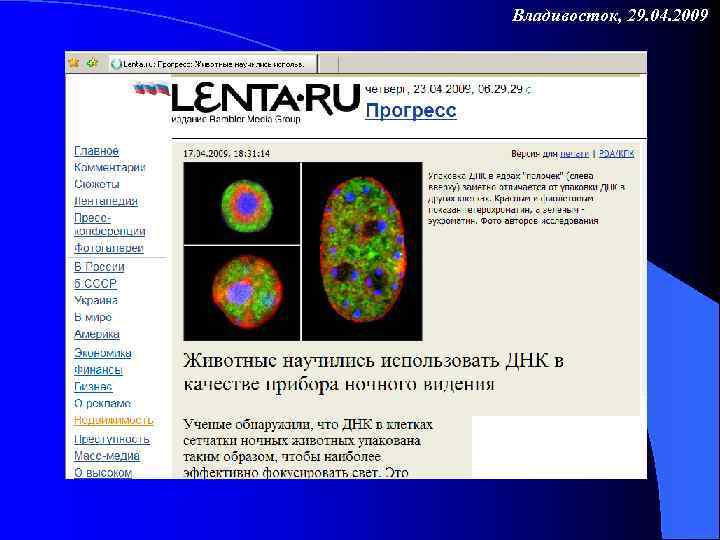Image resolution: width=720 pixels, height=540 pixels.
Task: Open the Лентапедия sidebar link
Action: click(106, 201)
